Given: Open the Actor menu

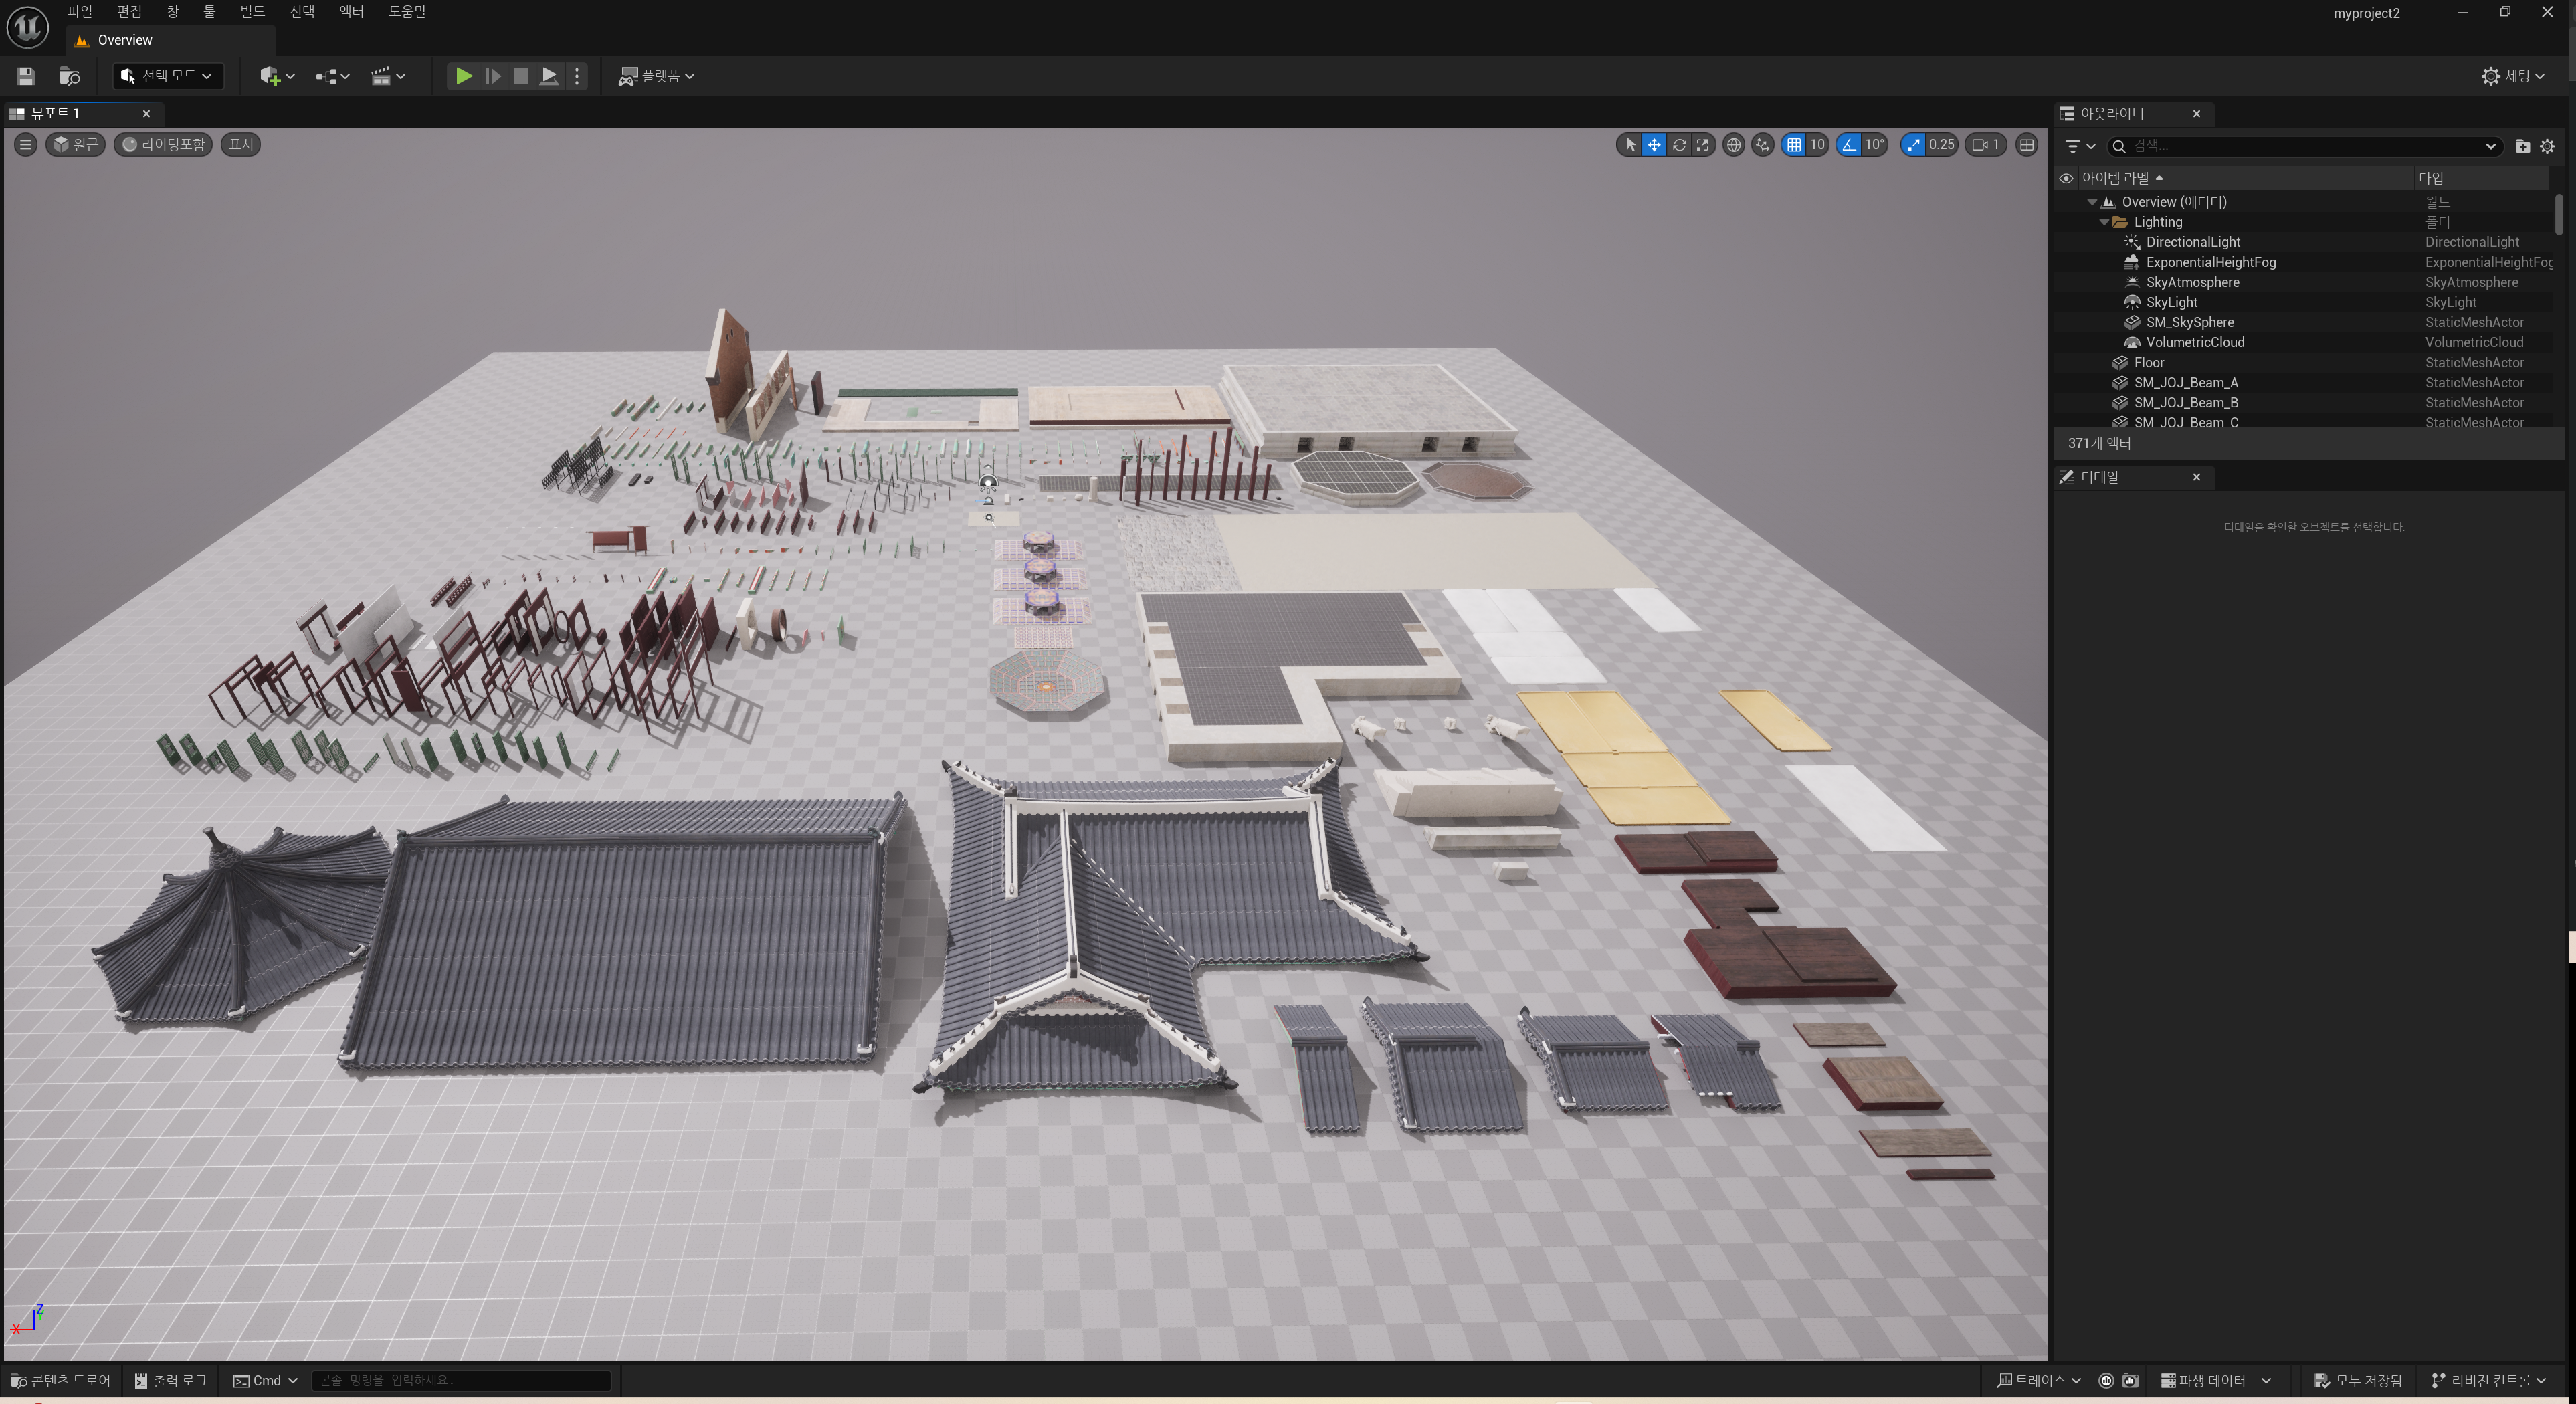Looking at the screenshot, I should point(351,11).
